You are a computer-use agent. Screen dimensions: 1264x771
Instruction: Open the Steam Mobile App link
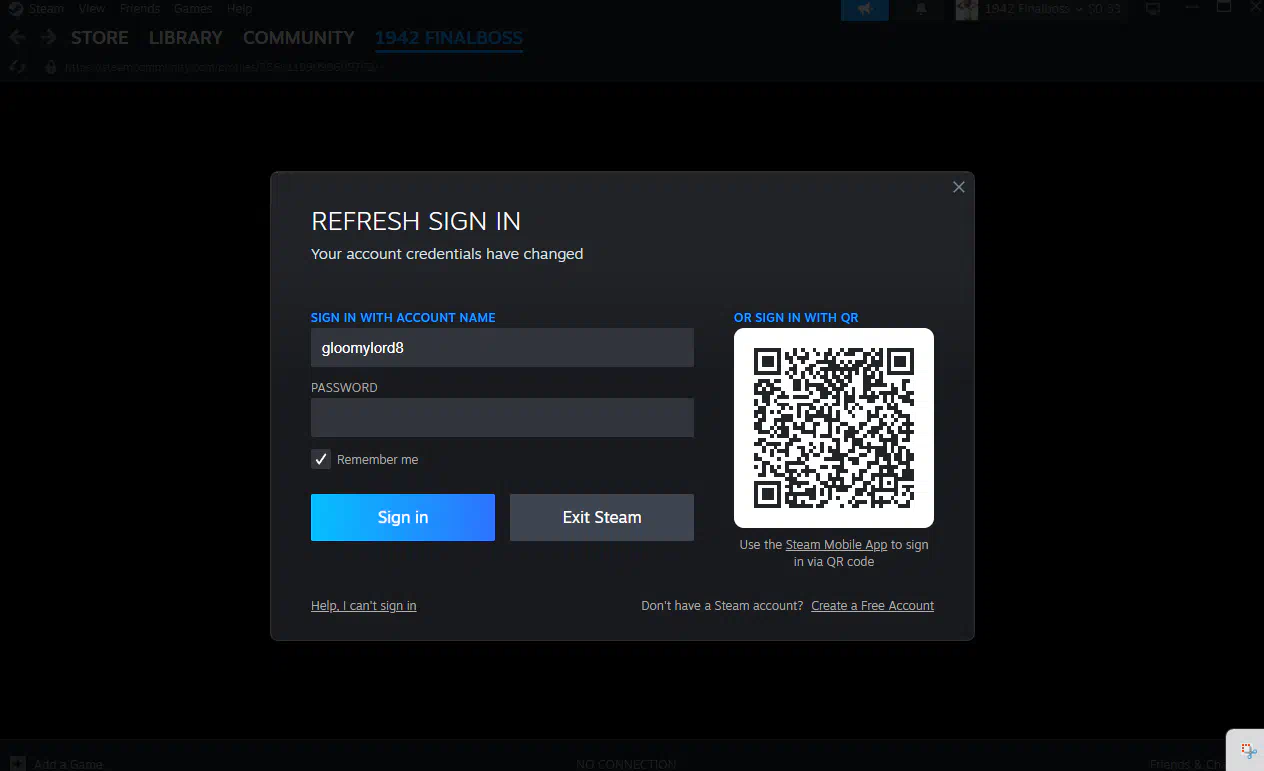[x=836, y=545]
